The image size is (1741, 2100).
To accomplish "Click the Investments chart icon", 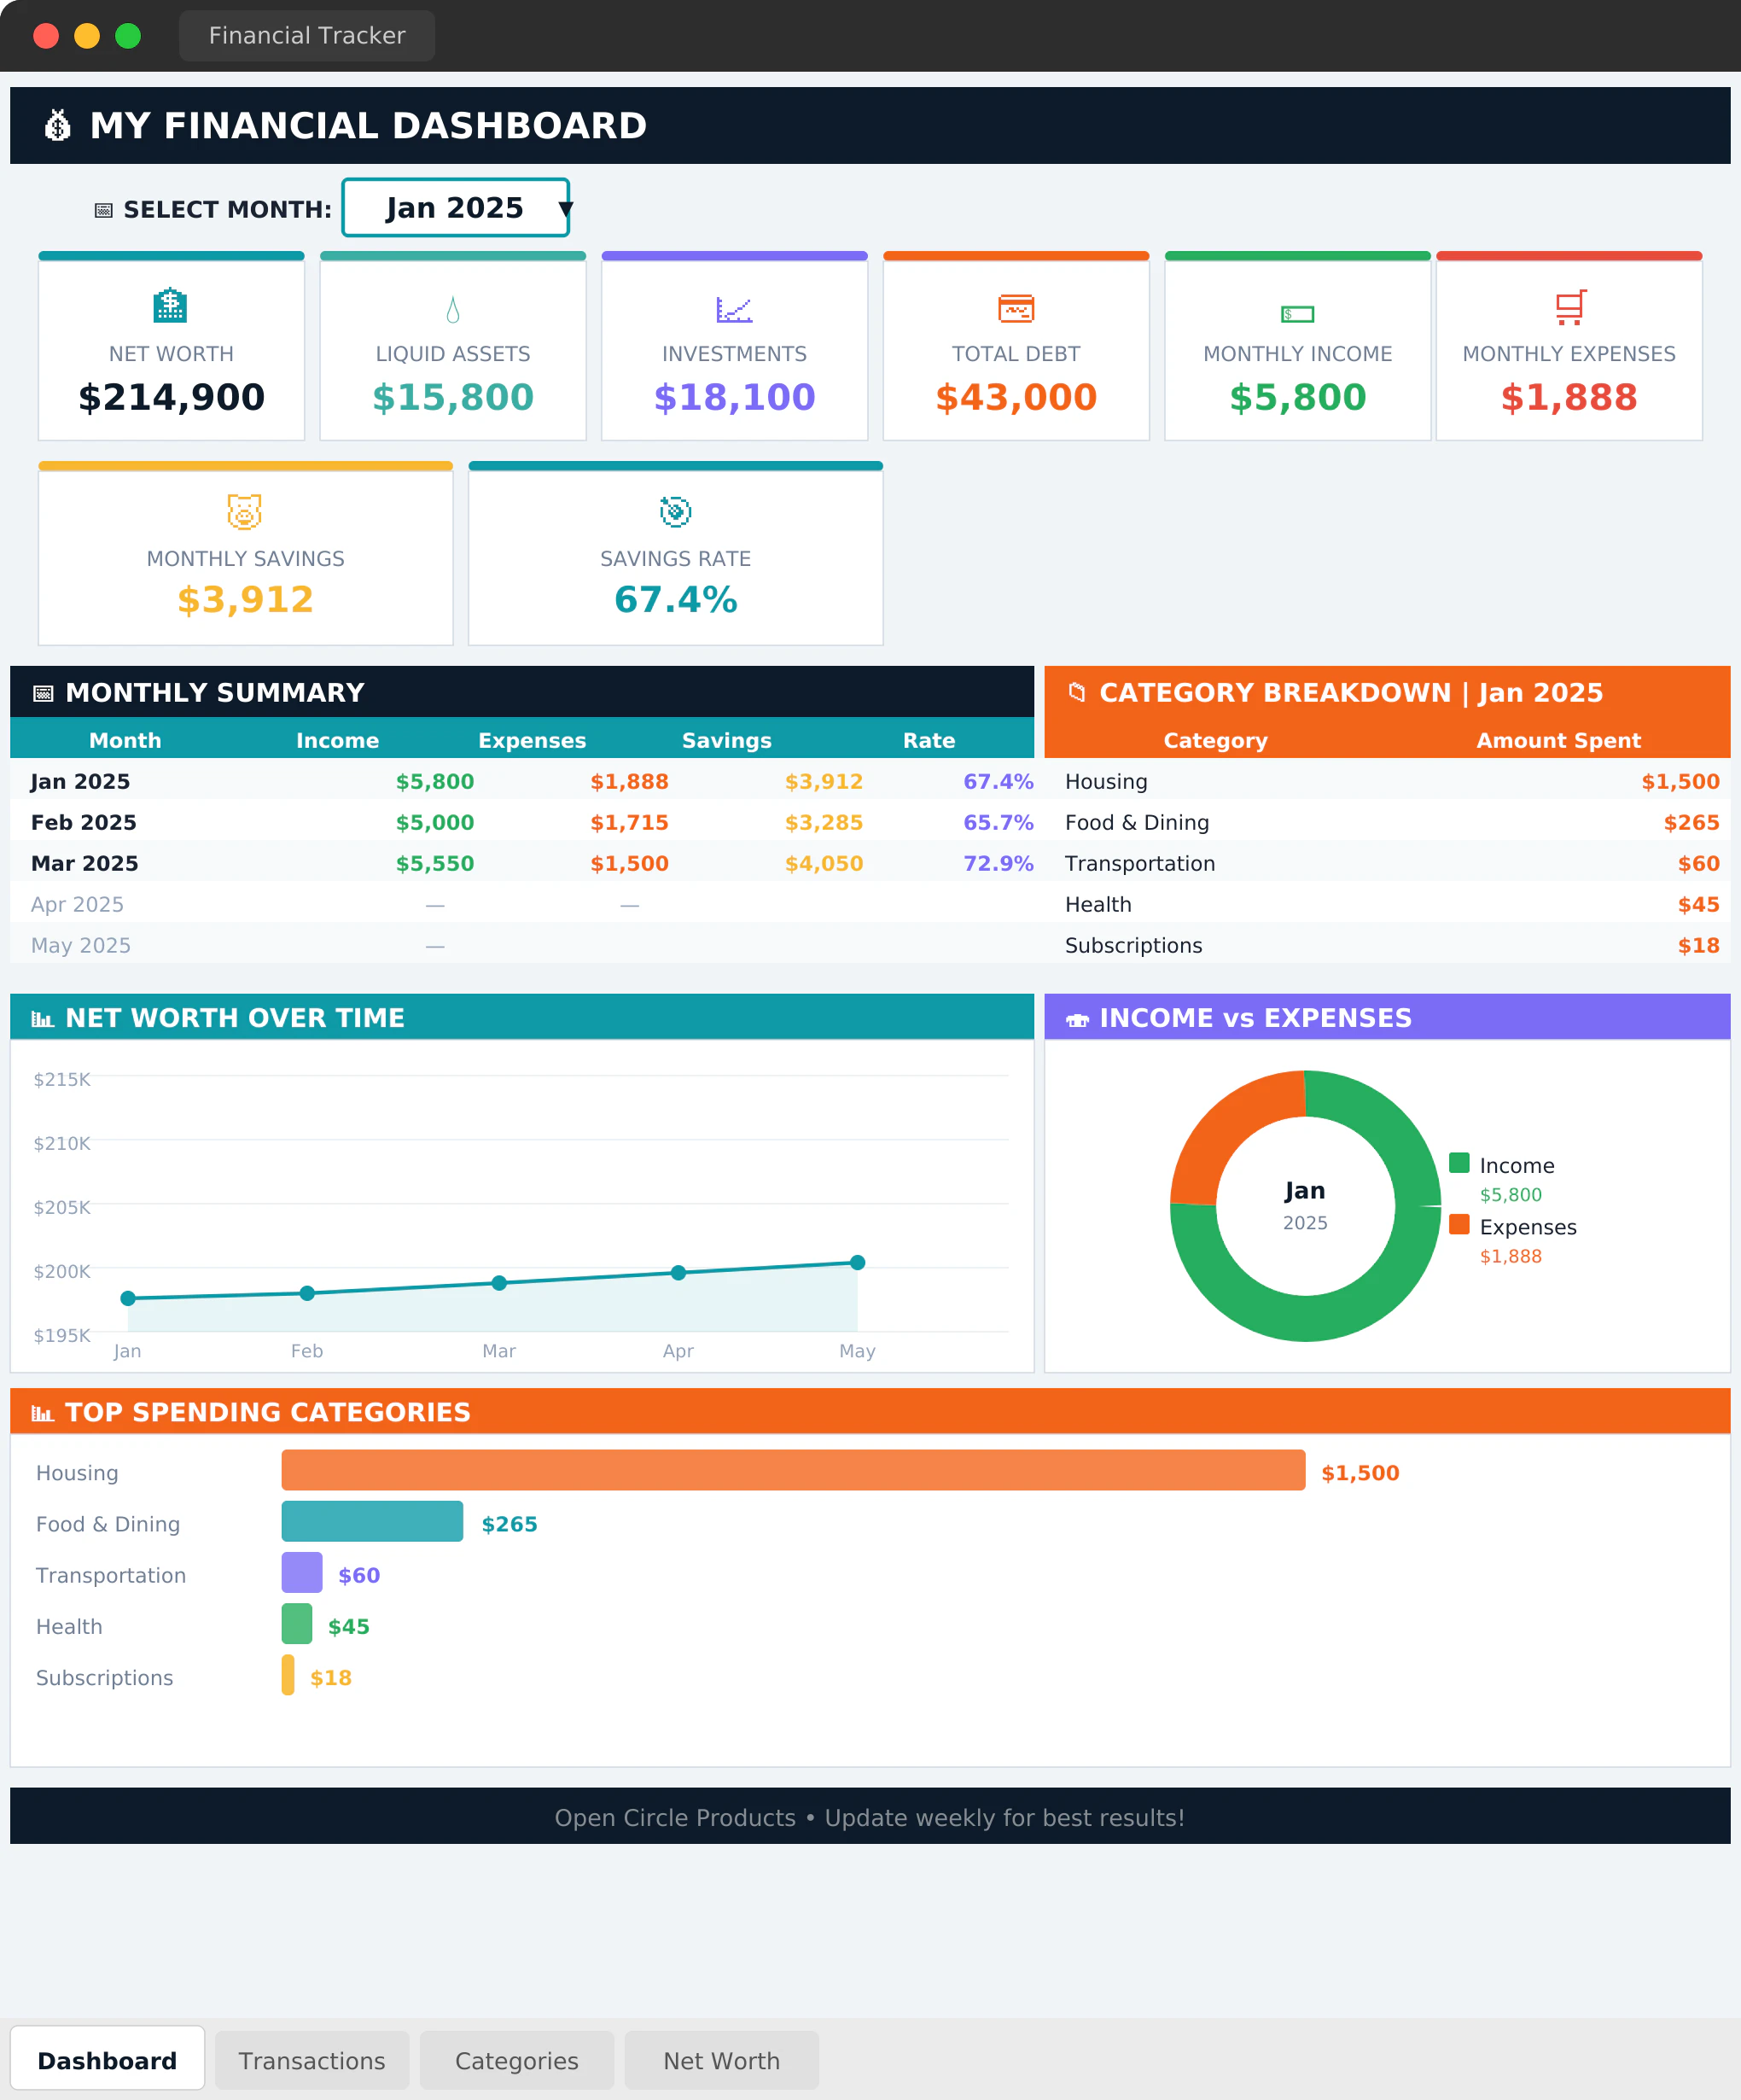I will 734,310.
